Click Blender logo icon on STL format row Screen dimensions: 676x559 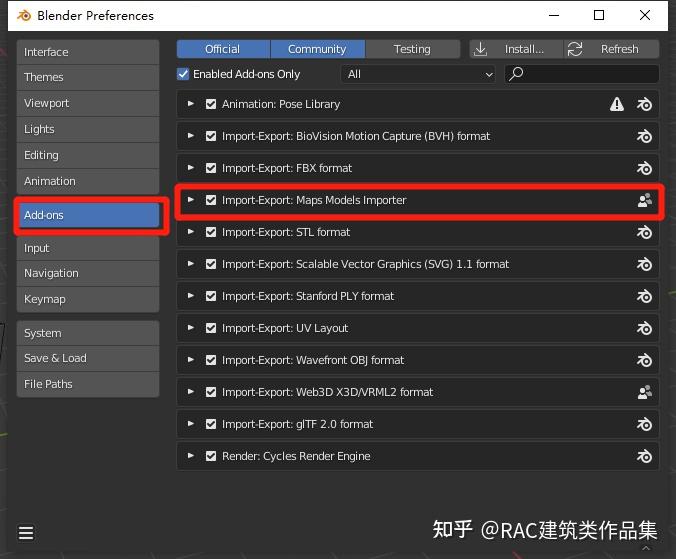pyautogui.click(x=645, y=232)
